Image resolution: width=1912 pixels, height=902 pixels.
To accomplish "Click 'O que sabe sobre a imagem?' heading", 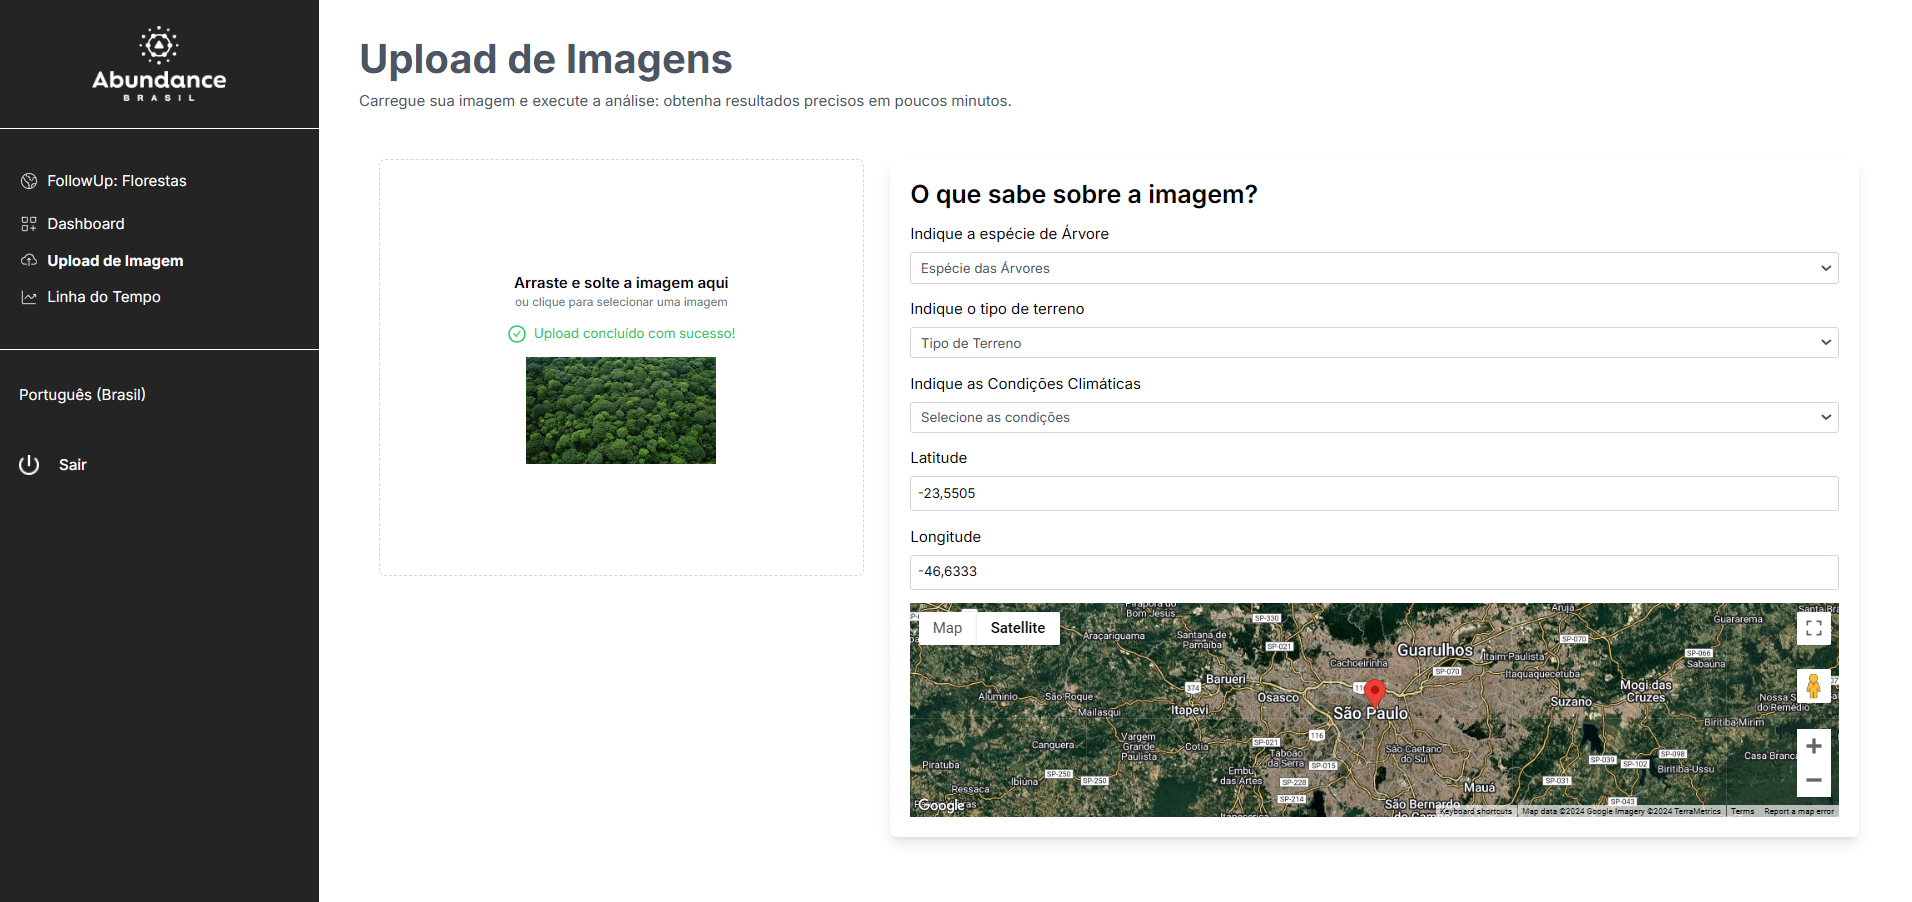I will tap(1084, 194).
